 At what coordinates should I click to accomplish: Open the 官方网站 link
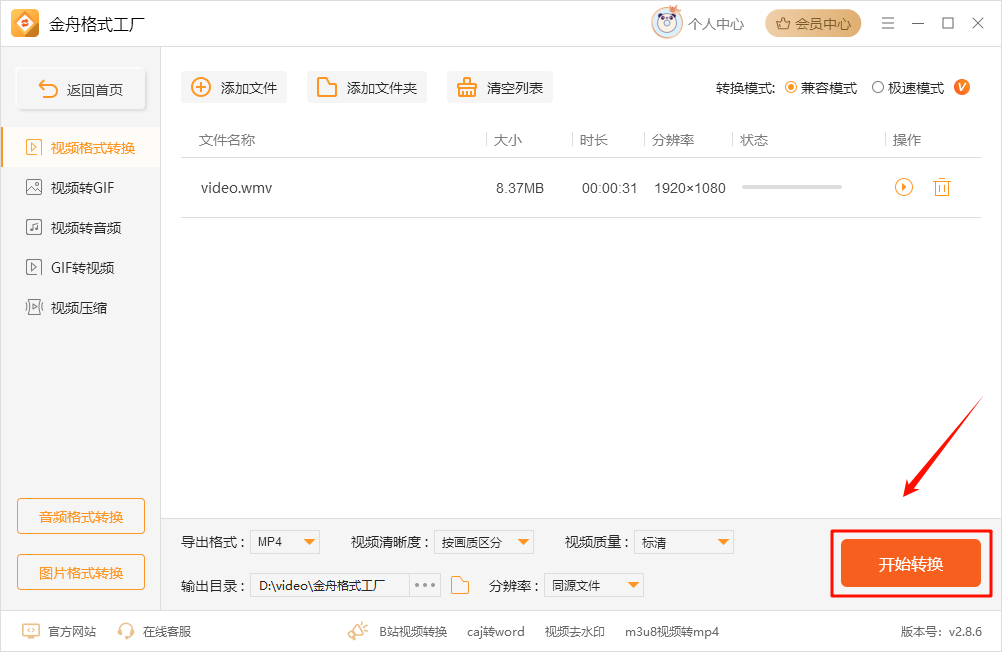pos(59,632)
